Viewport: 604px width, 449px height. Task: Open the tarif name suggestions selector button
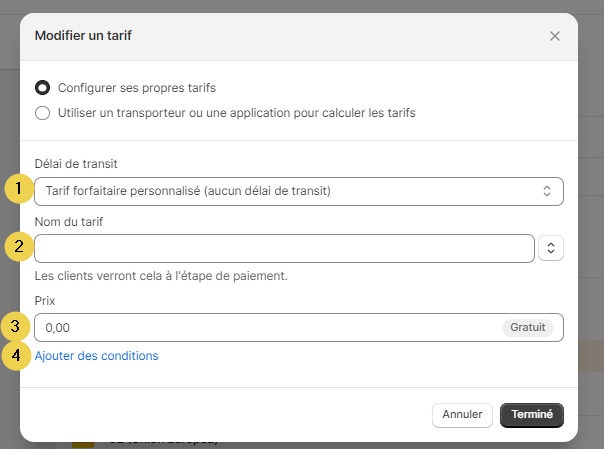(x=551, y=248)
